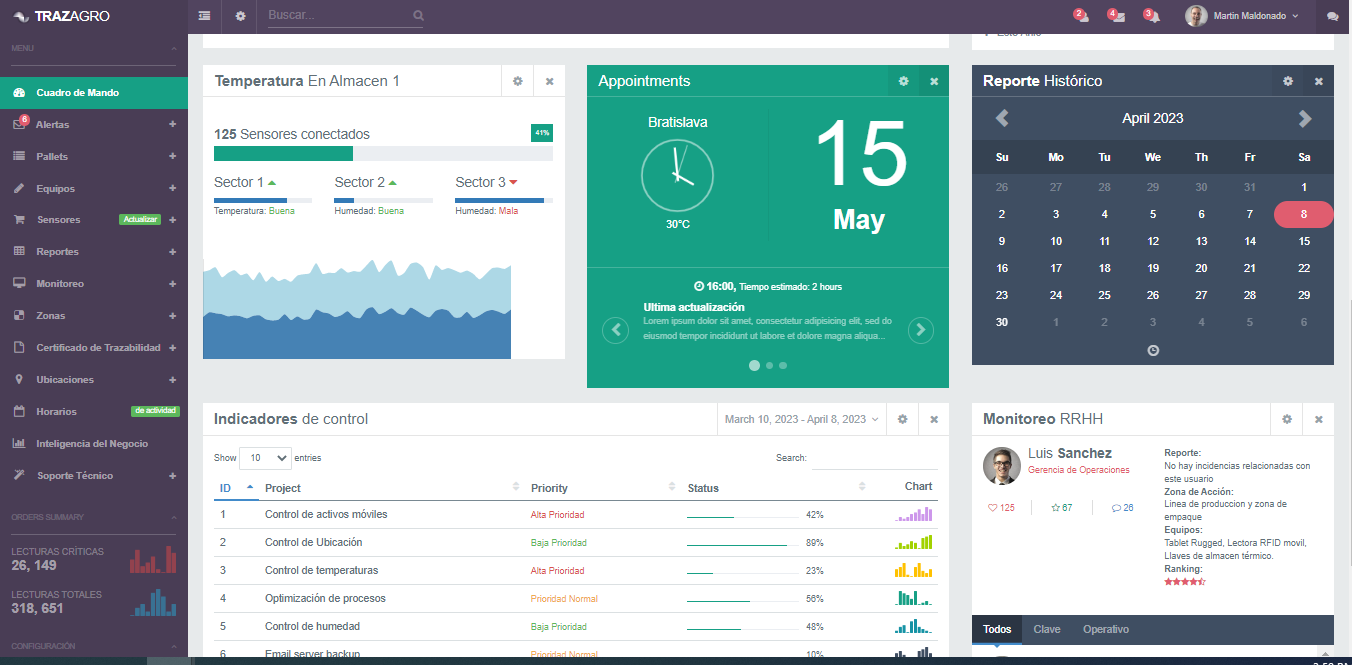Switch to the Clave tab

[1047, 629]
